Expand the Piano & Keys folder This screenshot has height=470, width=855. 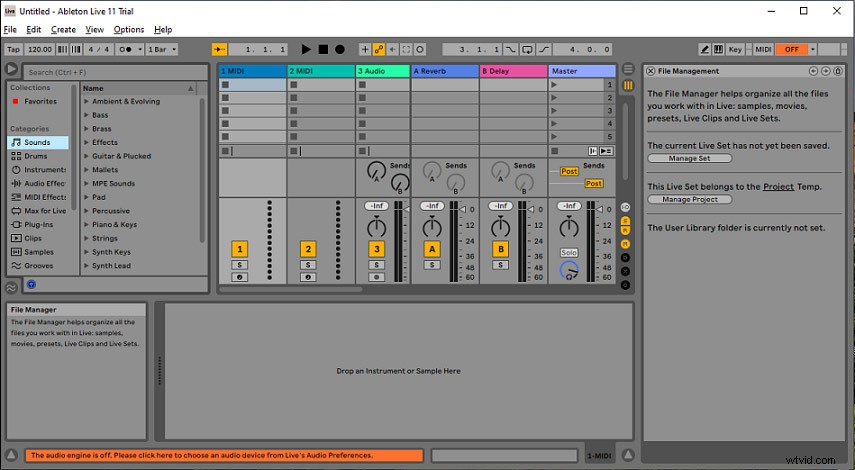86,225
